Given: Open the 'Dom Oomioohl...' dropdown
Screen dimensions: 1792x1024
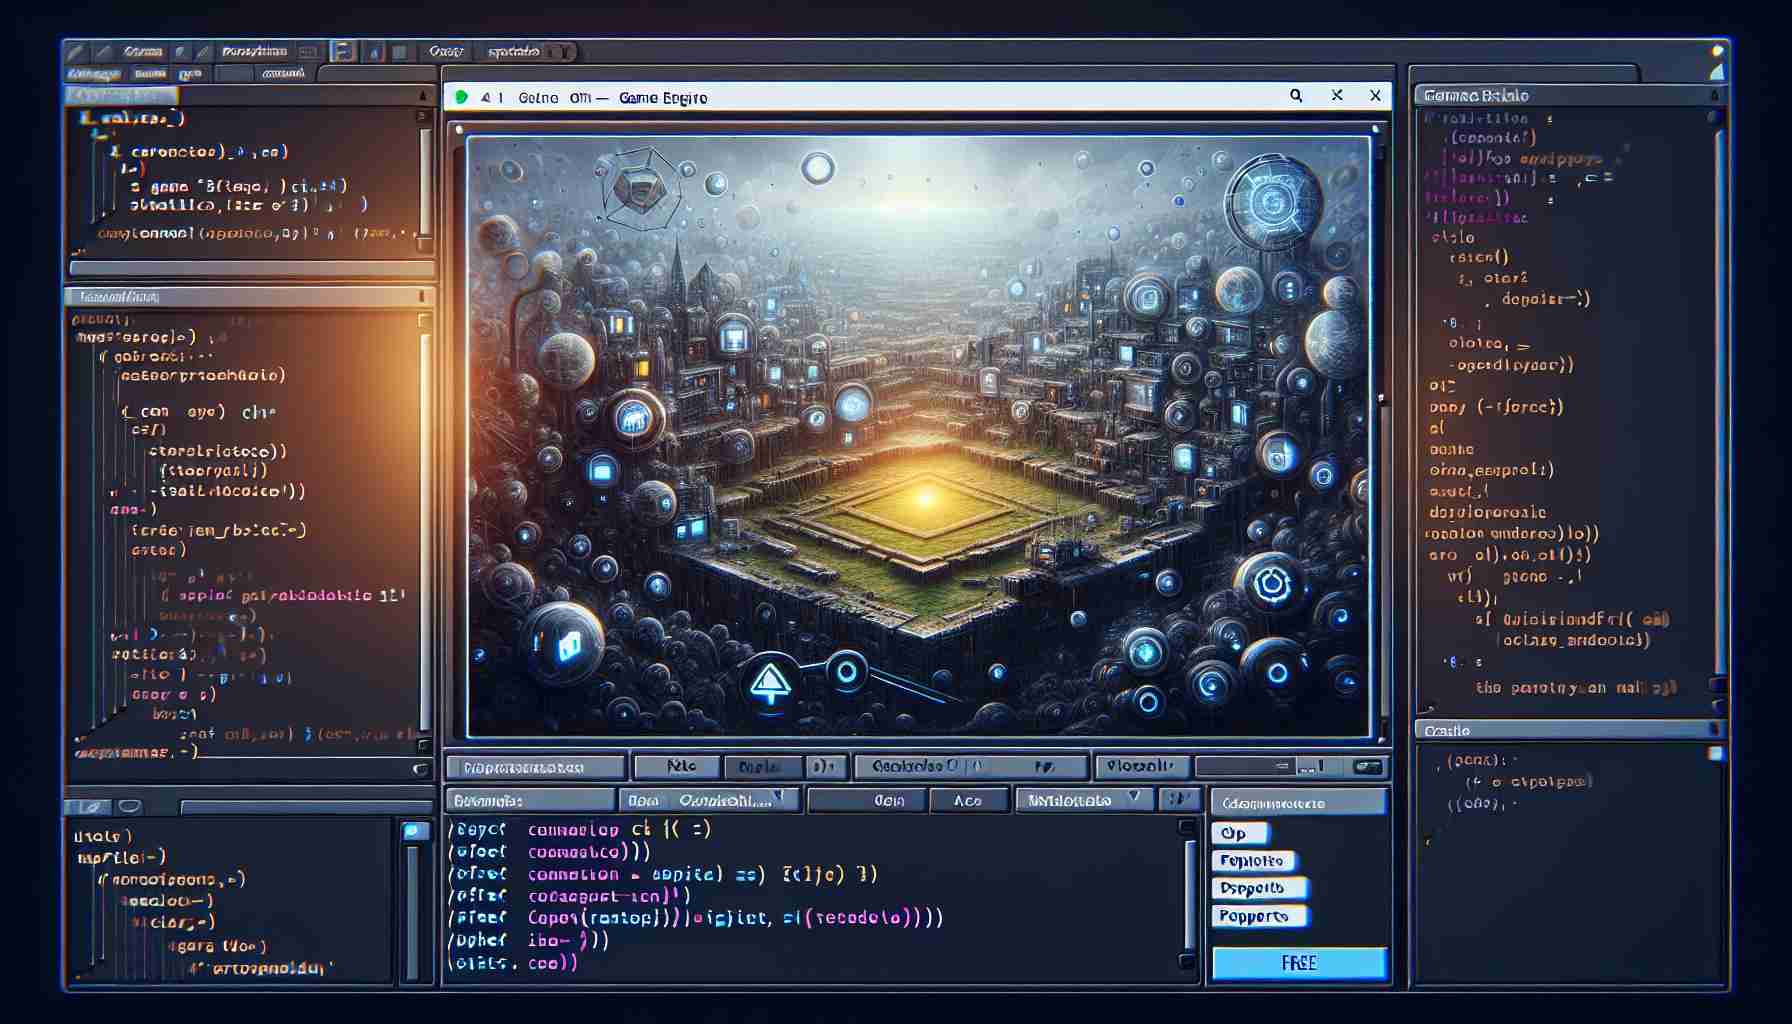Looking at the screenshot, I should click(709, 800).
